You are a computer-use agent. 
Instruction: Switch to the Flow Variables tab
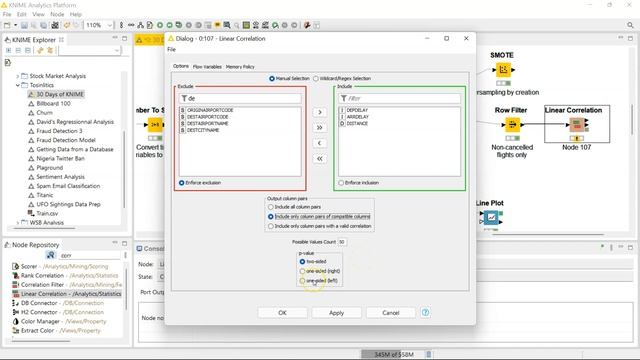(x=207, y=67)
